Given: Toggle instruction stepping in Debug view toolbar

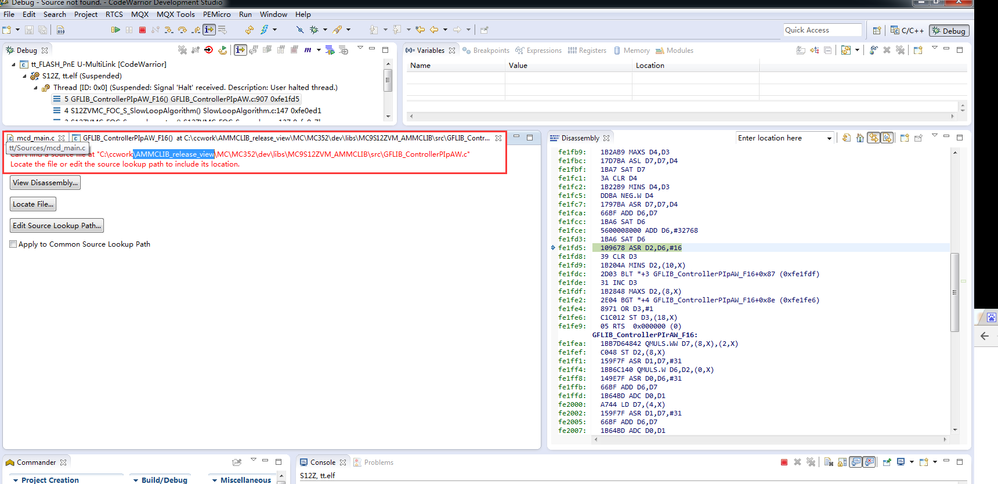Looking at the screenshot, I should point(240,50).
